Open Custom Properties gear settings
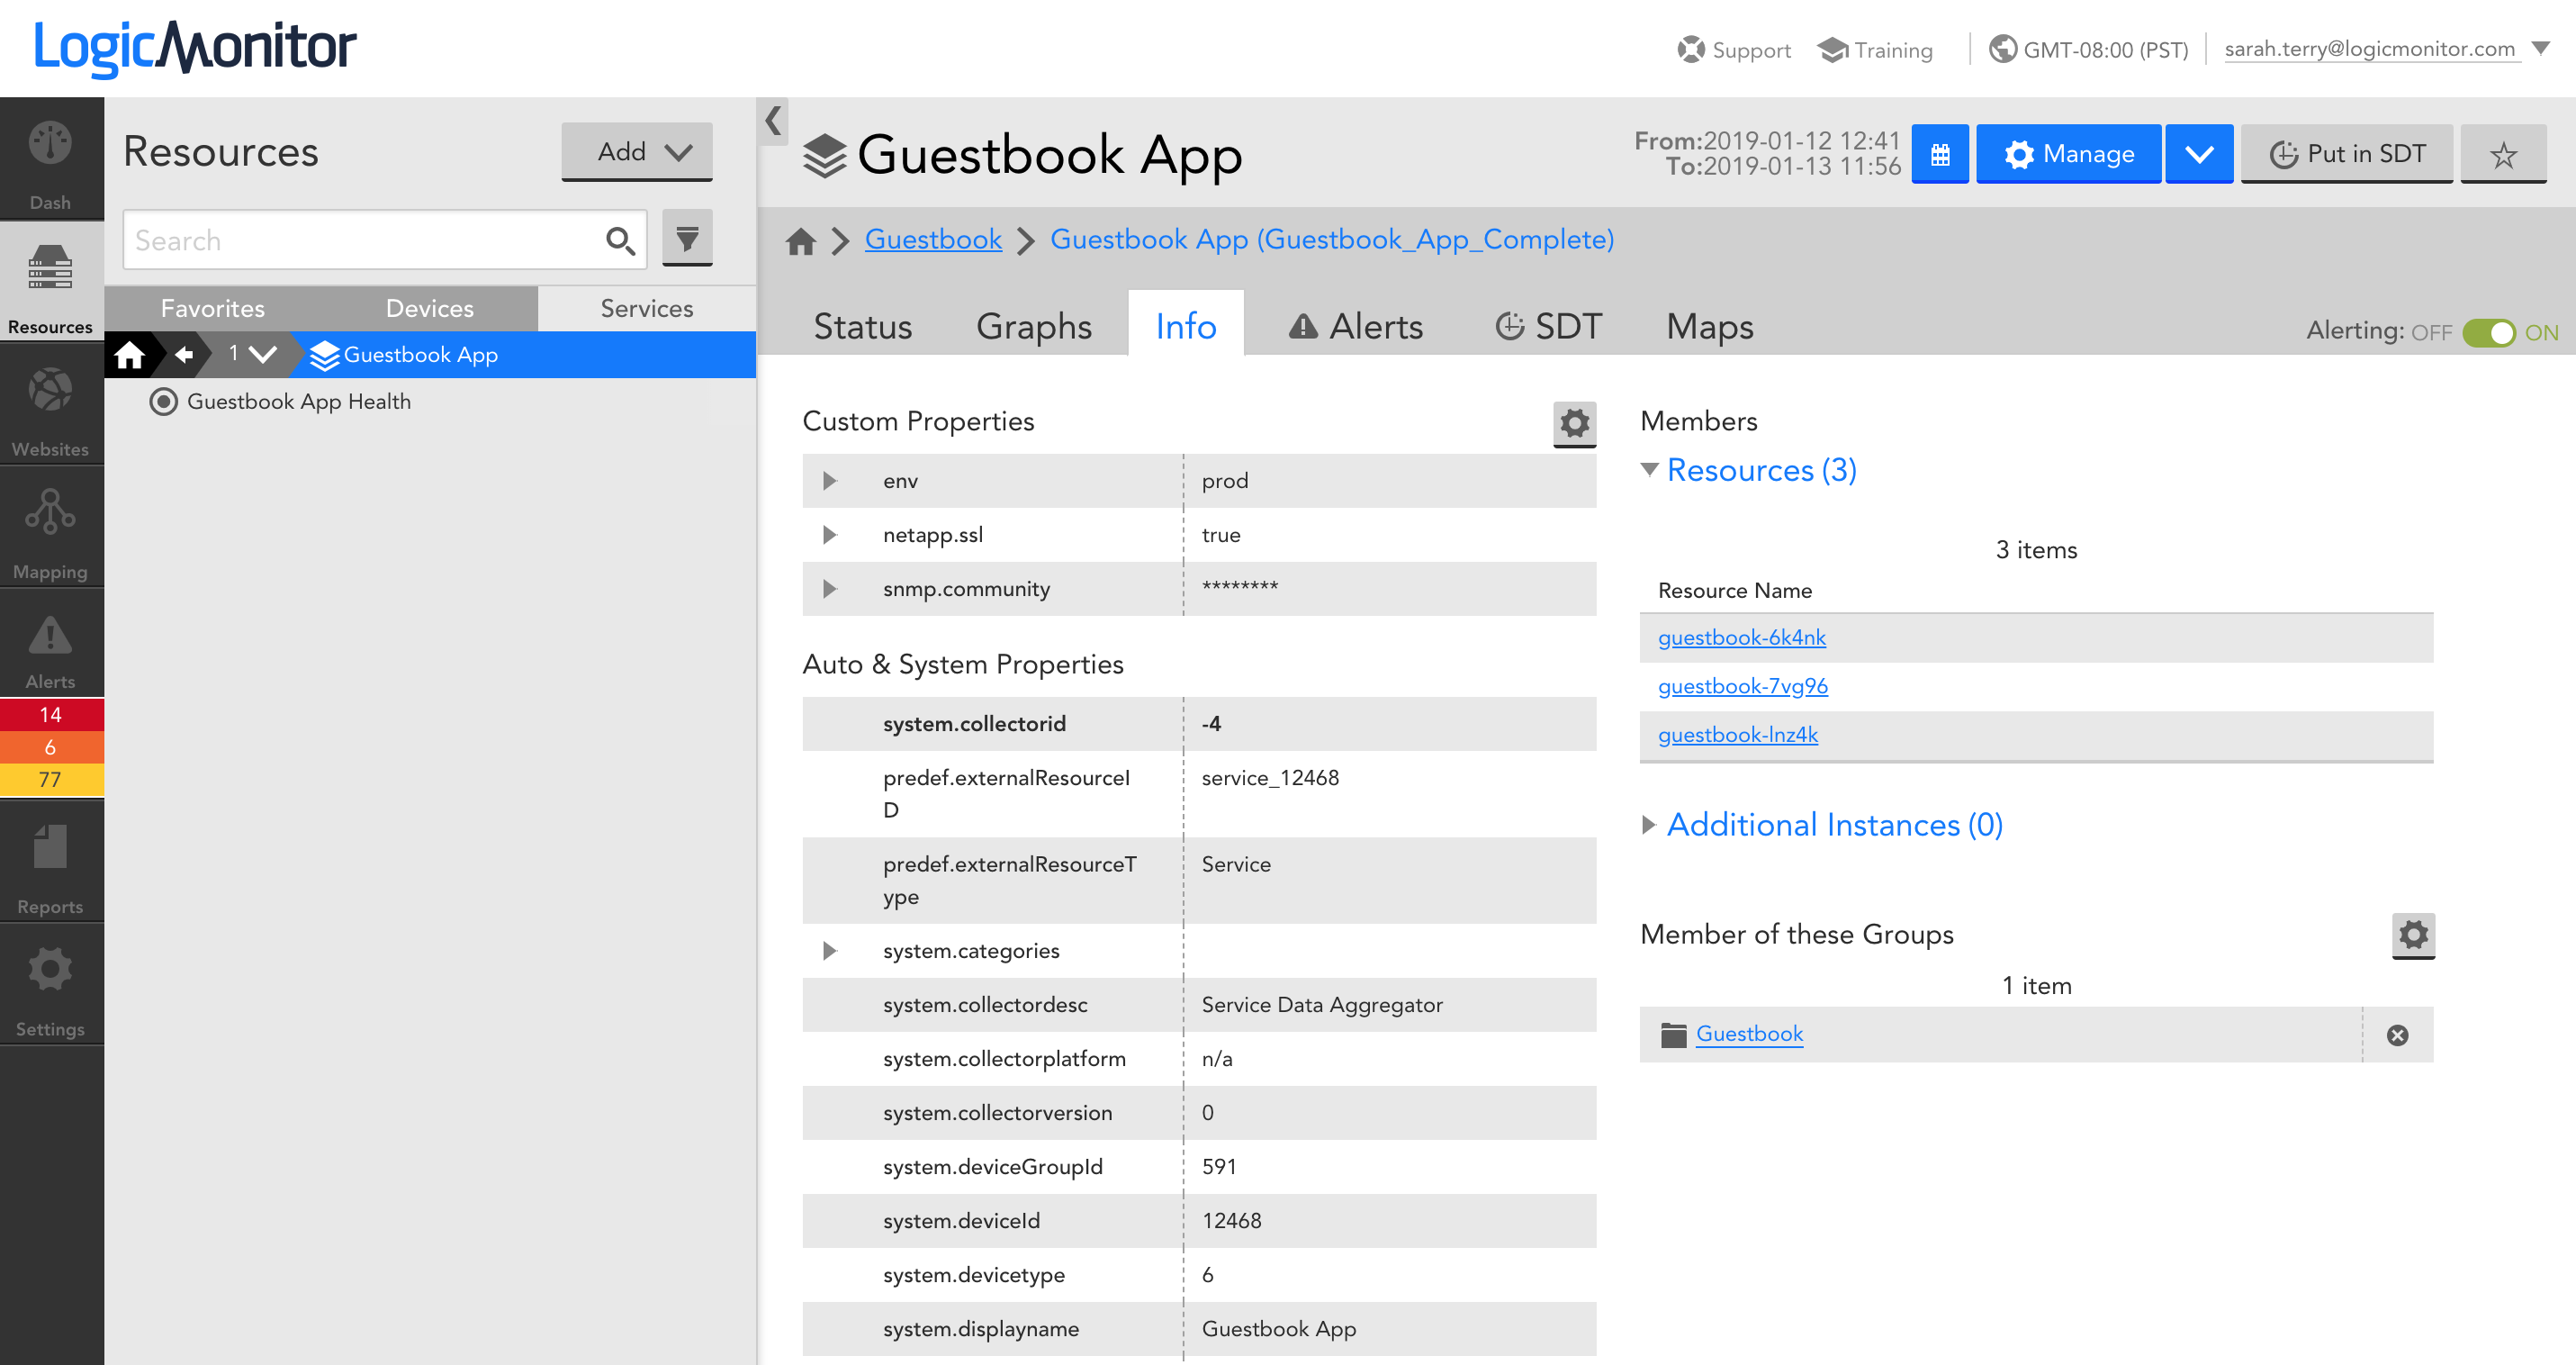2576x1365 pixels. 1574,423
